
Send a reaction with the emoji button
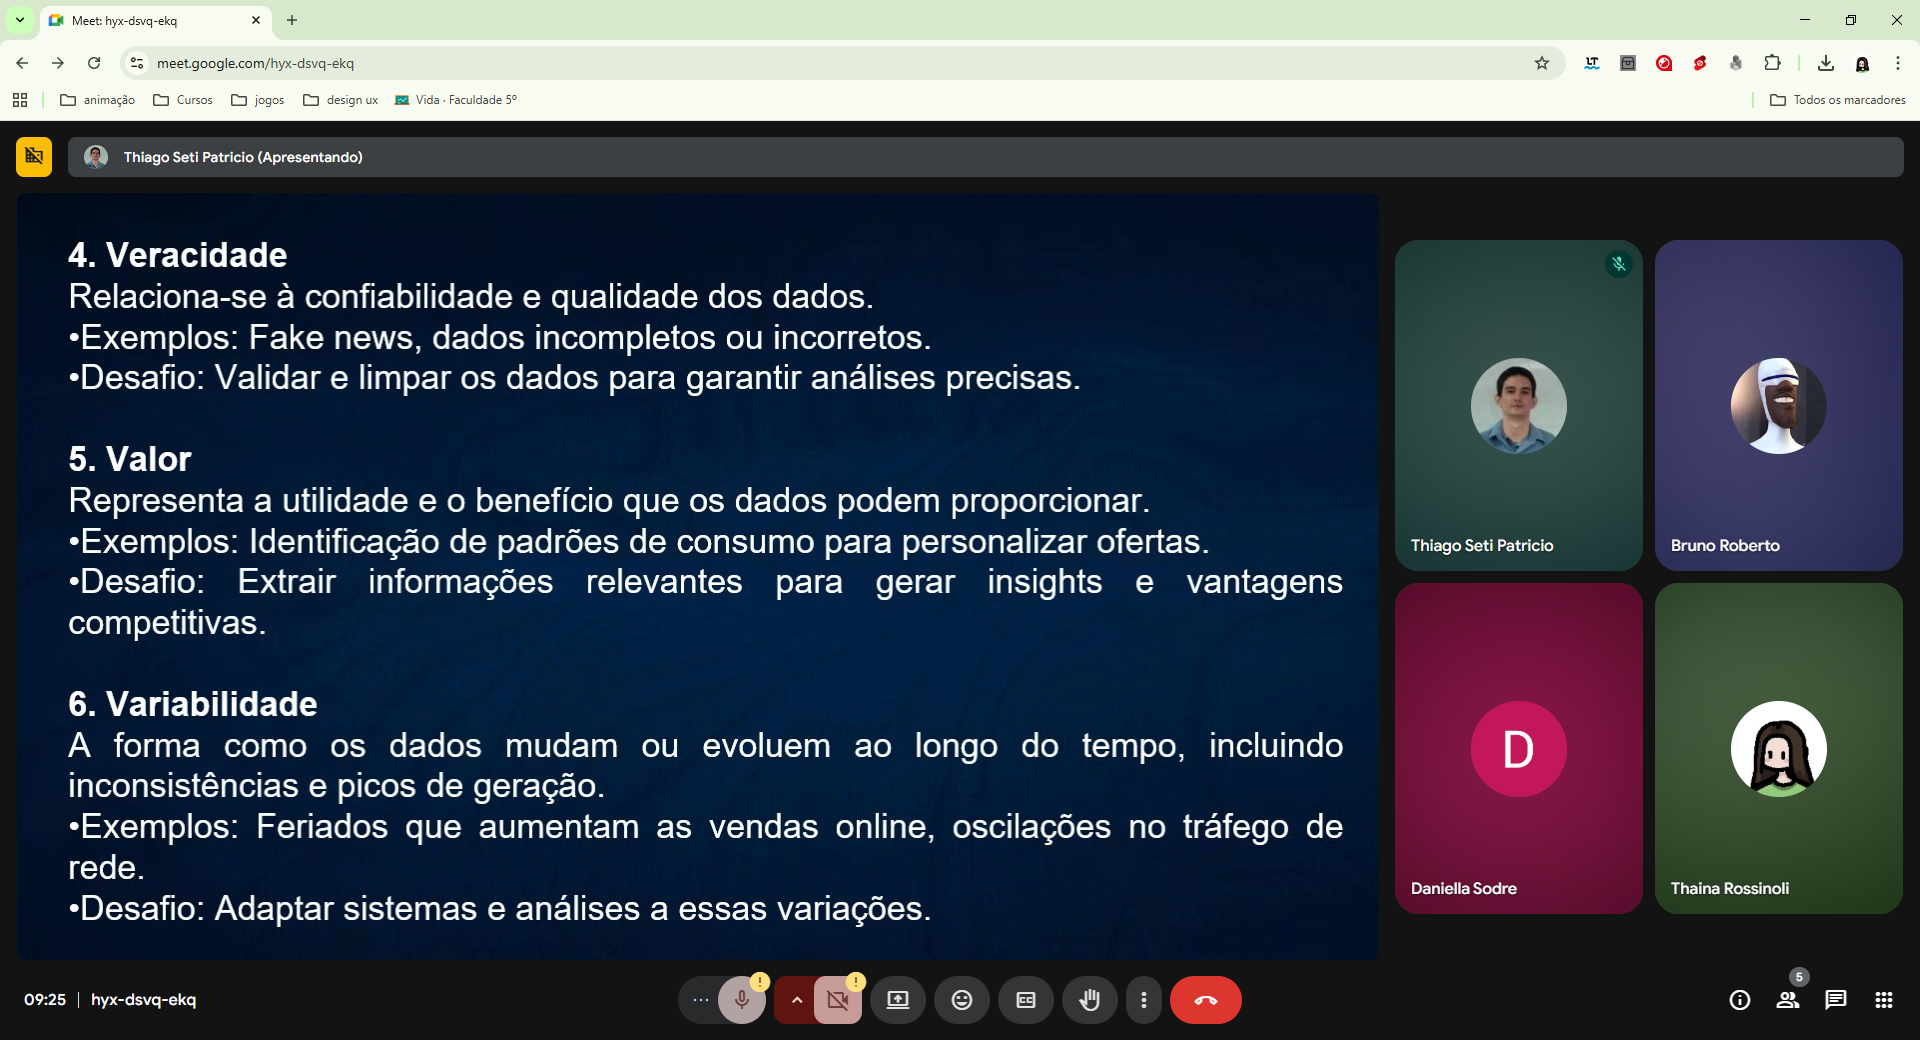point(962,1000)
